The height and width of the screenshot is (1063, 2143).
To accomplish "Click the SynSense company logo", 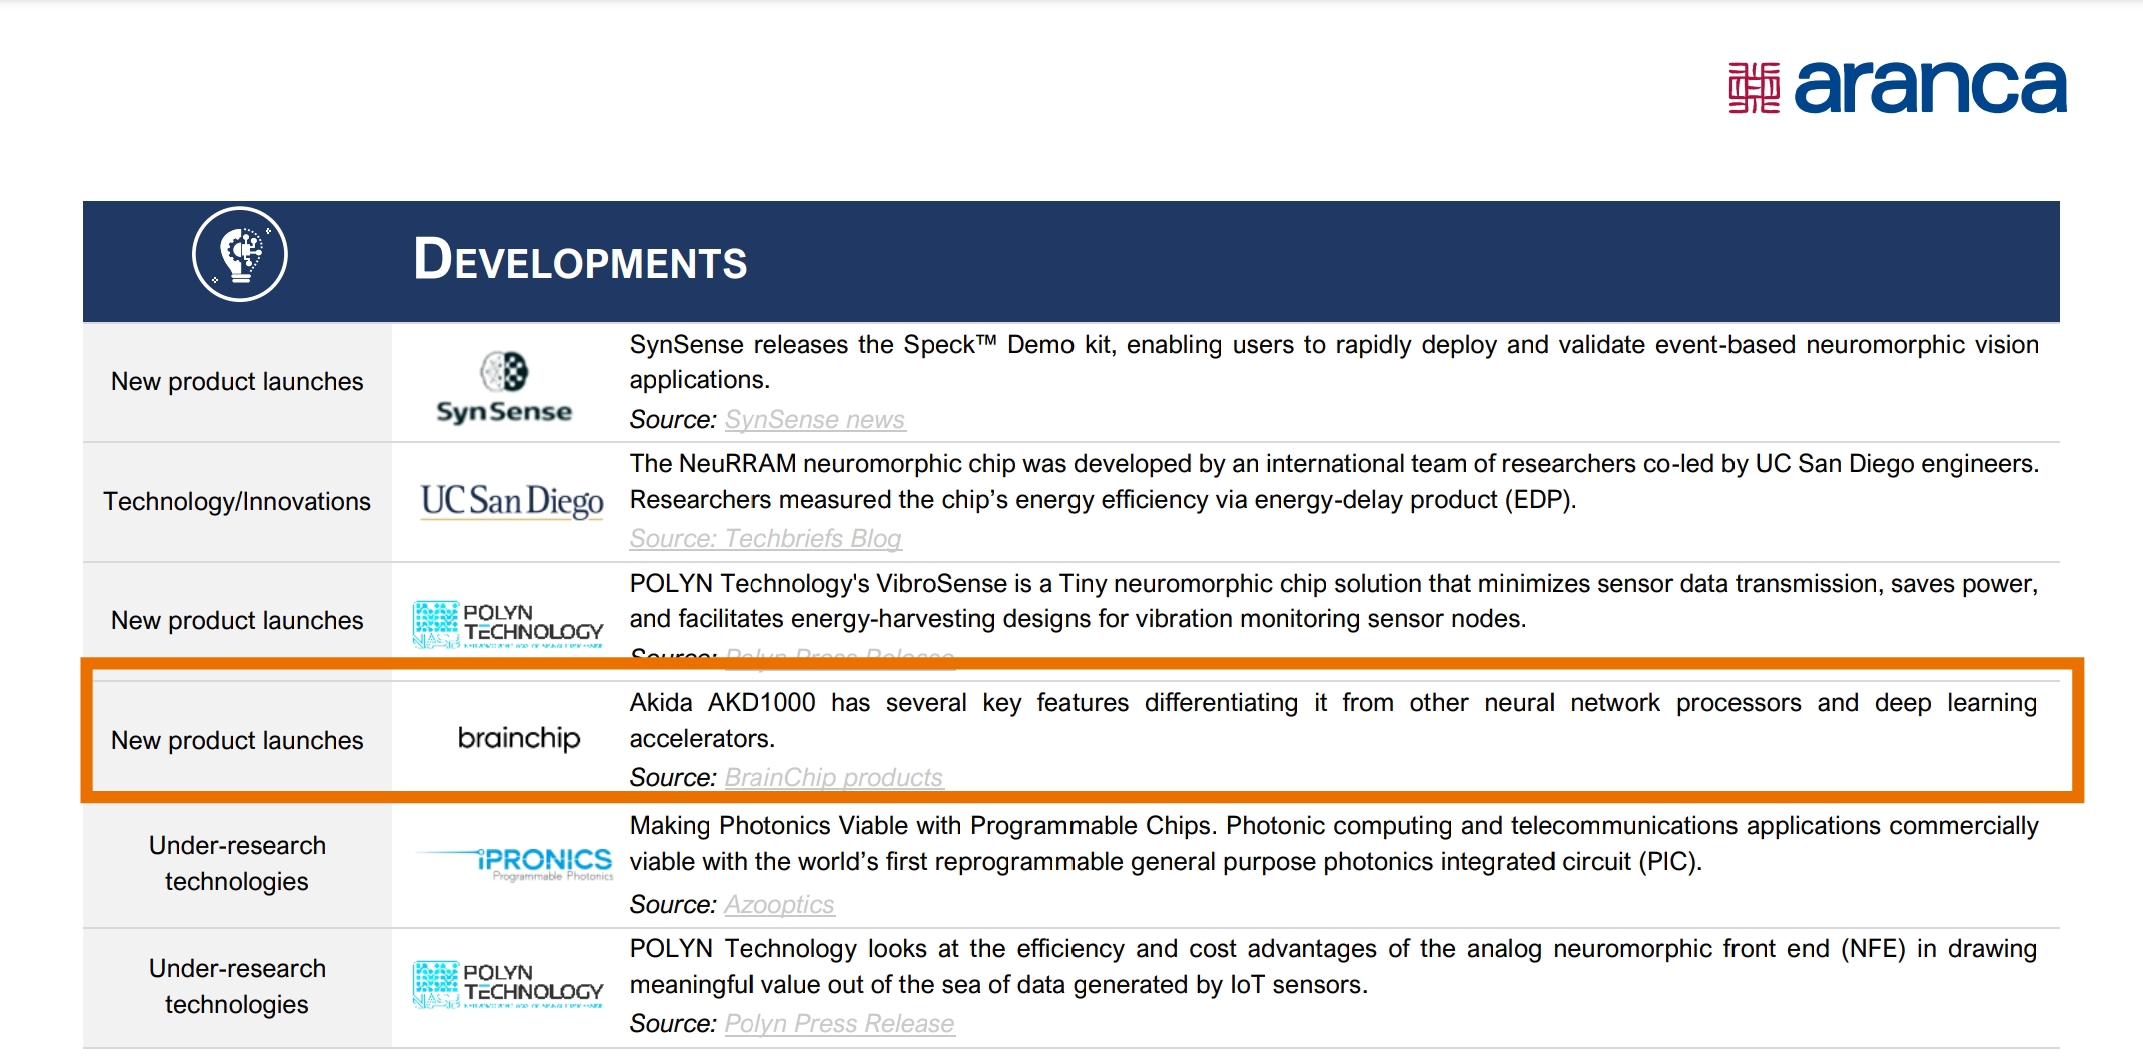I will (x=505, y=388).
